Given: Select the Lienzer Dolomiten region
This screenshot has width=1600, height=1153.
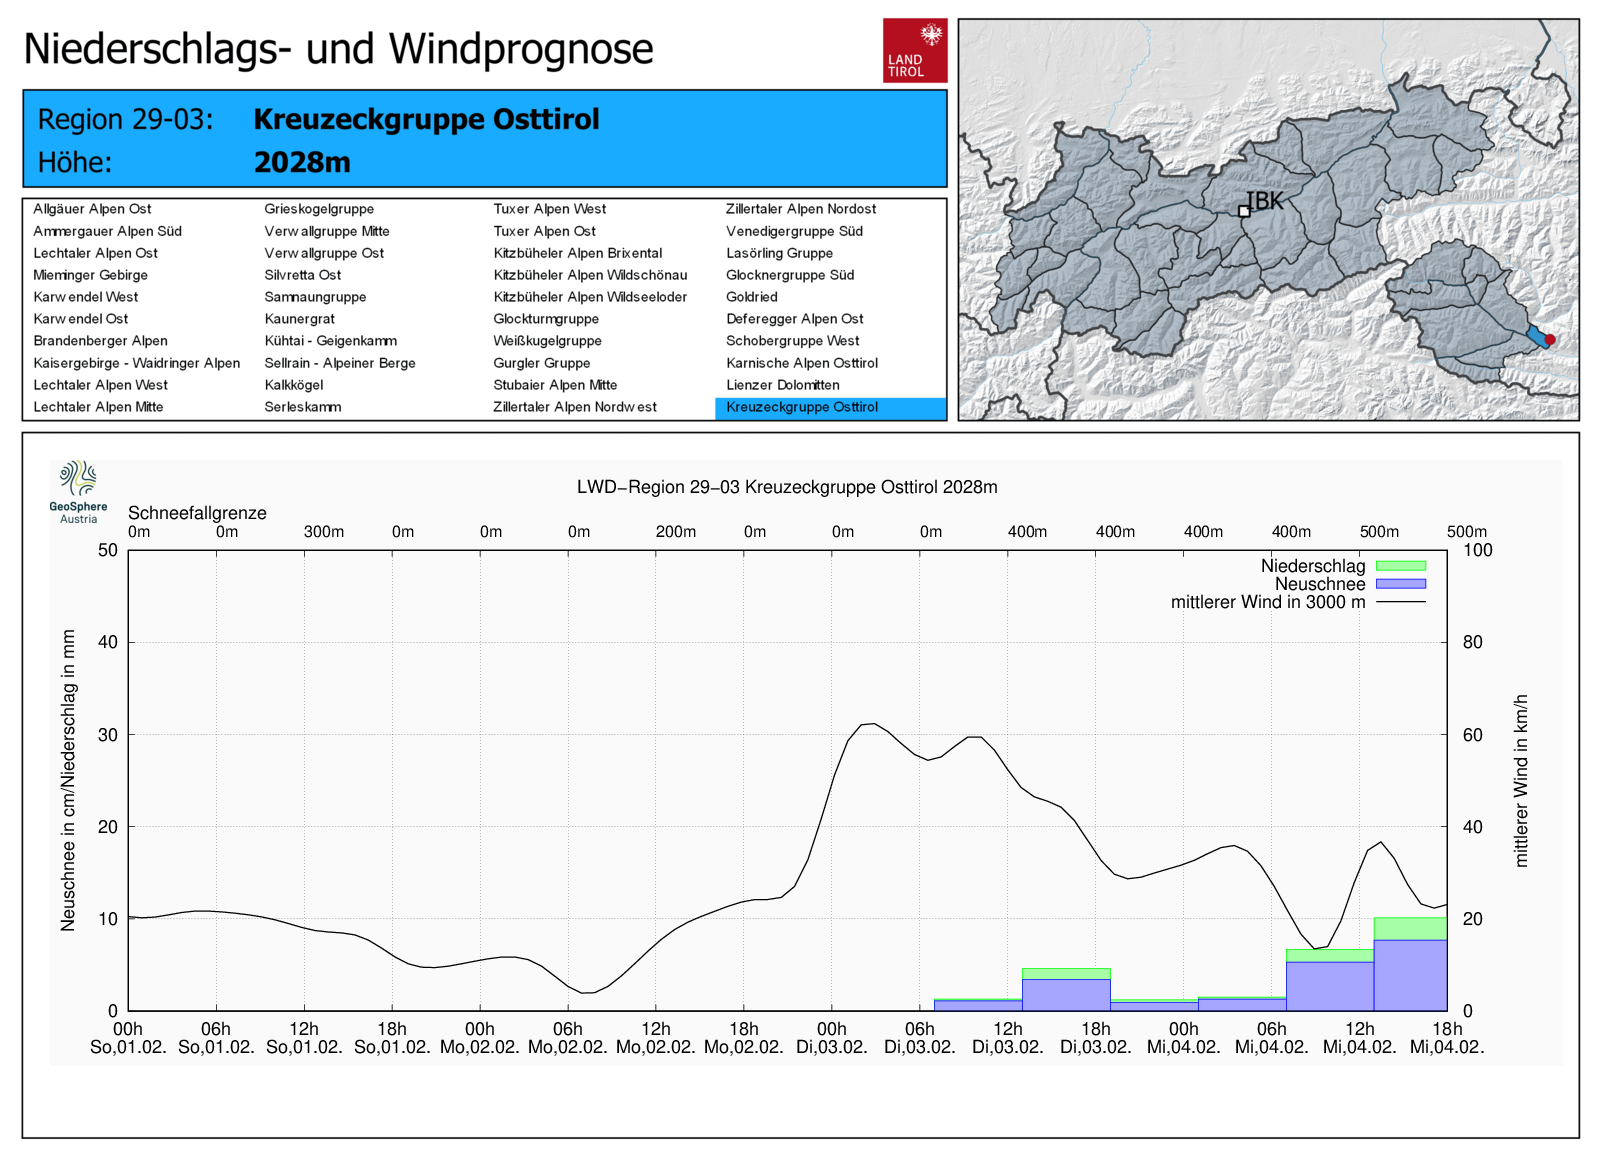Looking at the screenshot, I should tap(782, 385).
